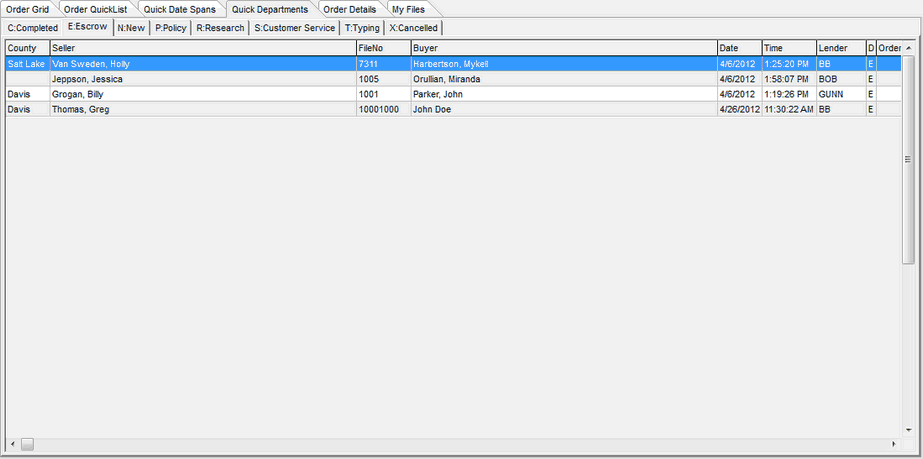Select the Order Details tab
The width and height of the screenshot is (923, 459).
[x=349, y=9]
